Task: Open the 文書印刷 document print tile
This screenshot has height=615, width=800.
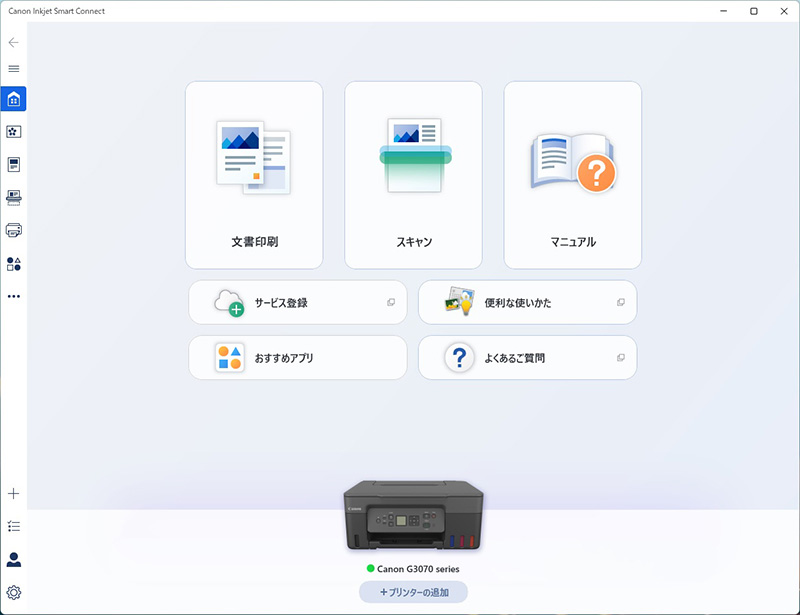Action: [254, 175]
